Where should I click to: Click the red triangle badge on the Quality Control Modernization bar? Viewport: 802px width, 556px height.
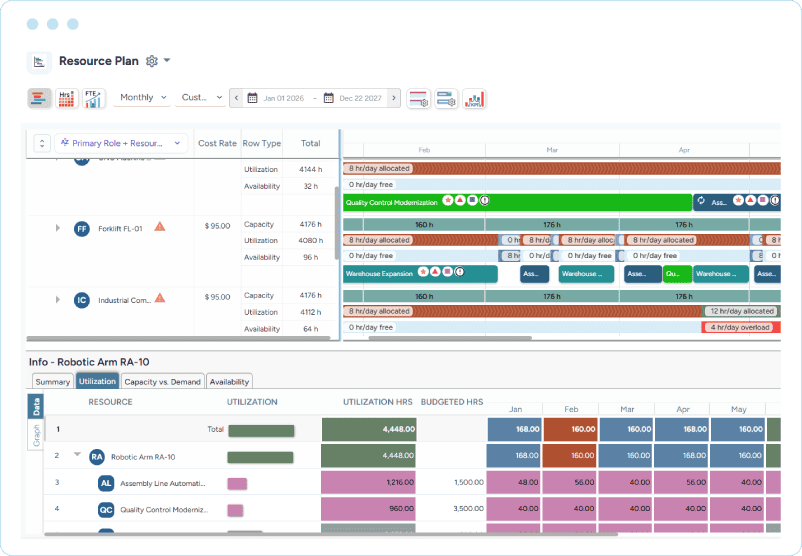460,200
